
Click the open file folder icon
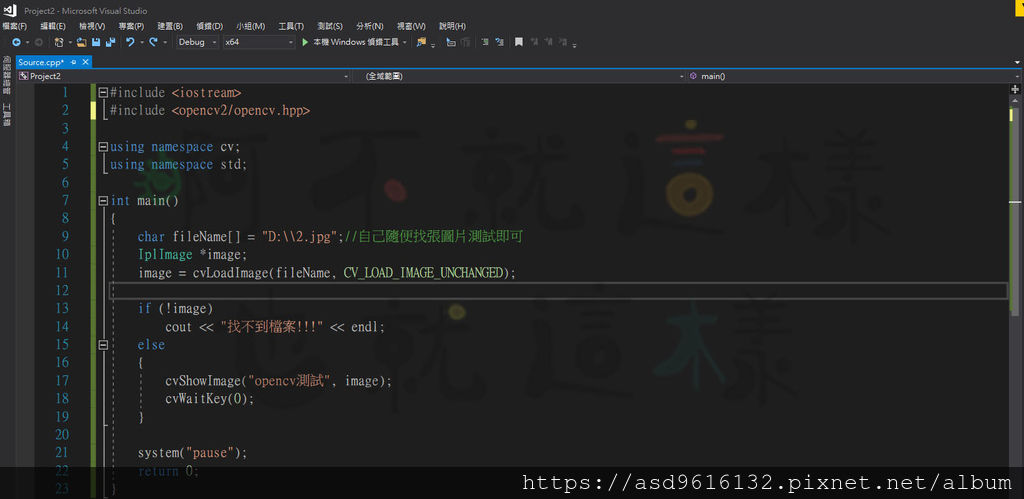point(82,42)
